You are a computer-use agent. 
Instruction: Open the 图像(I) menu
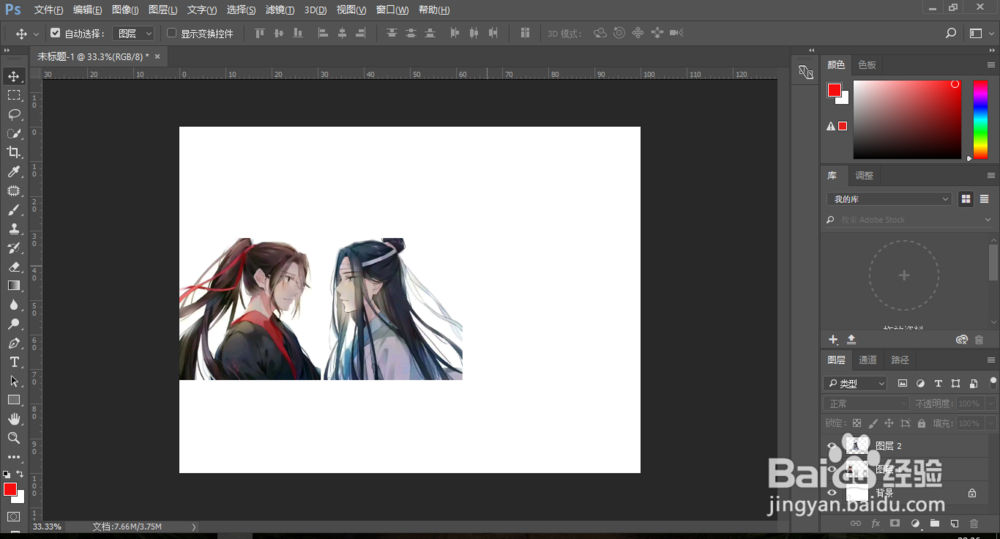[125, 10]
